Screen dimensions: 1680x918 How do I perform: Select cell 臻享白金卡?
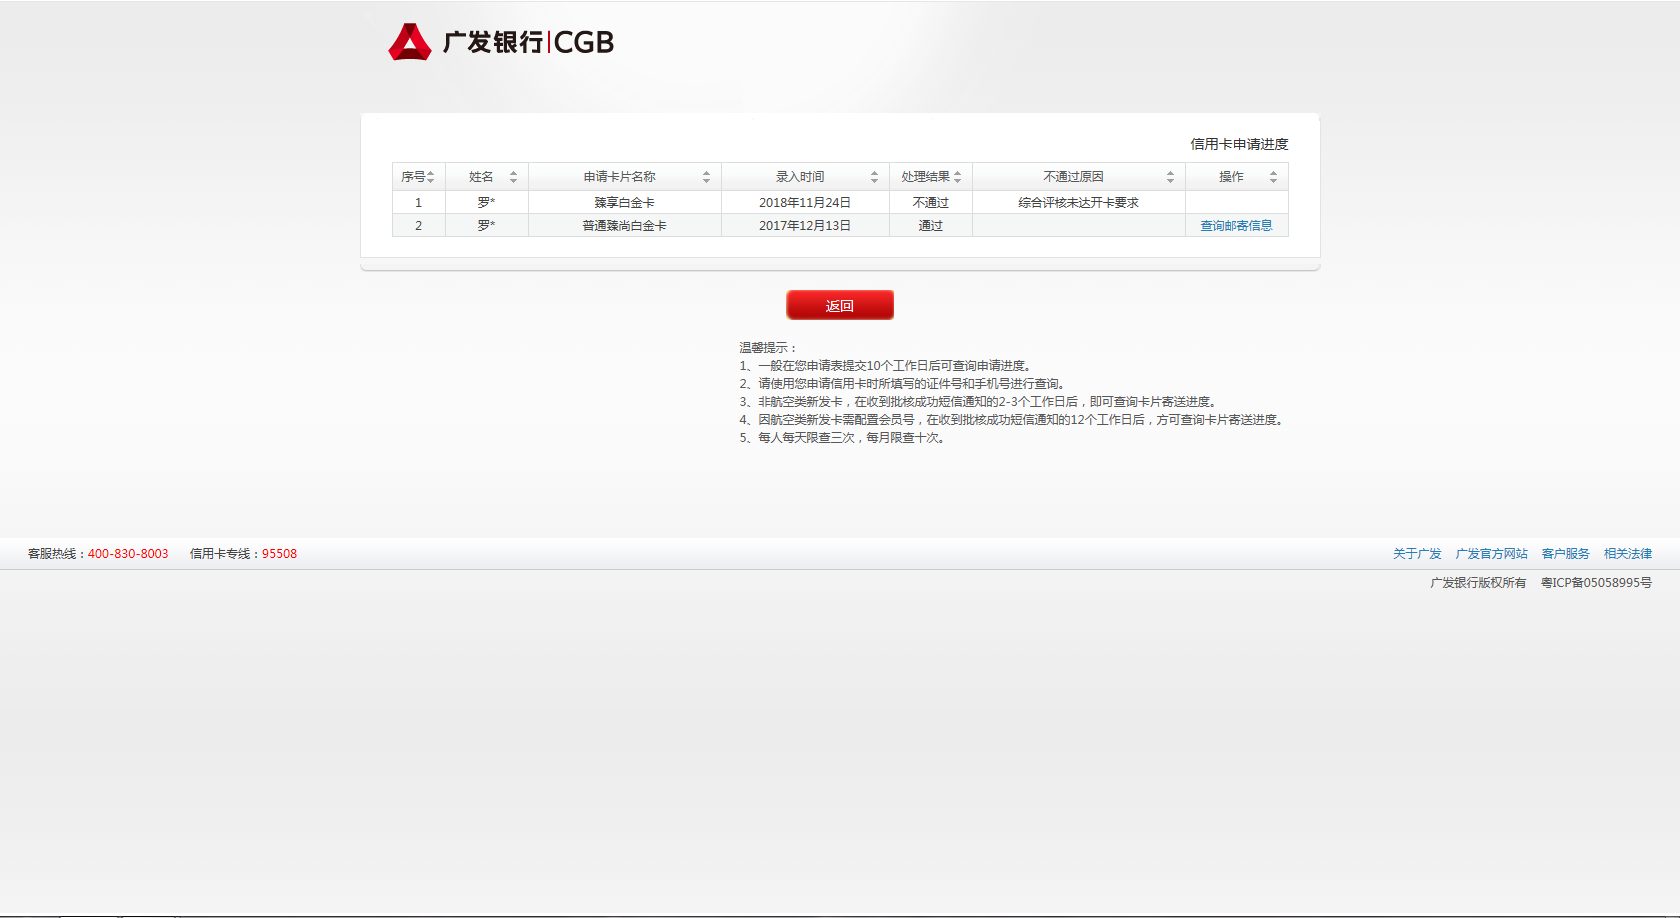pyautogui.click(x=625, y=203)
